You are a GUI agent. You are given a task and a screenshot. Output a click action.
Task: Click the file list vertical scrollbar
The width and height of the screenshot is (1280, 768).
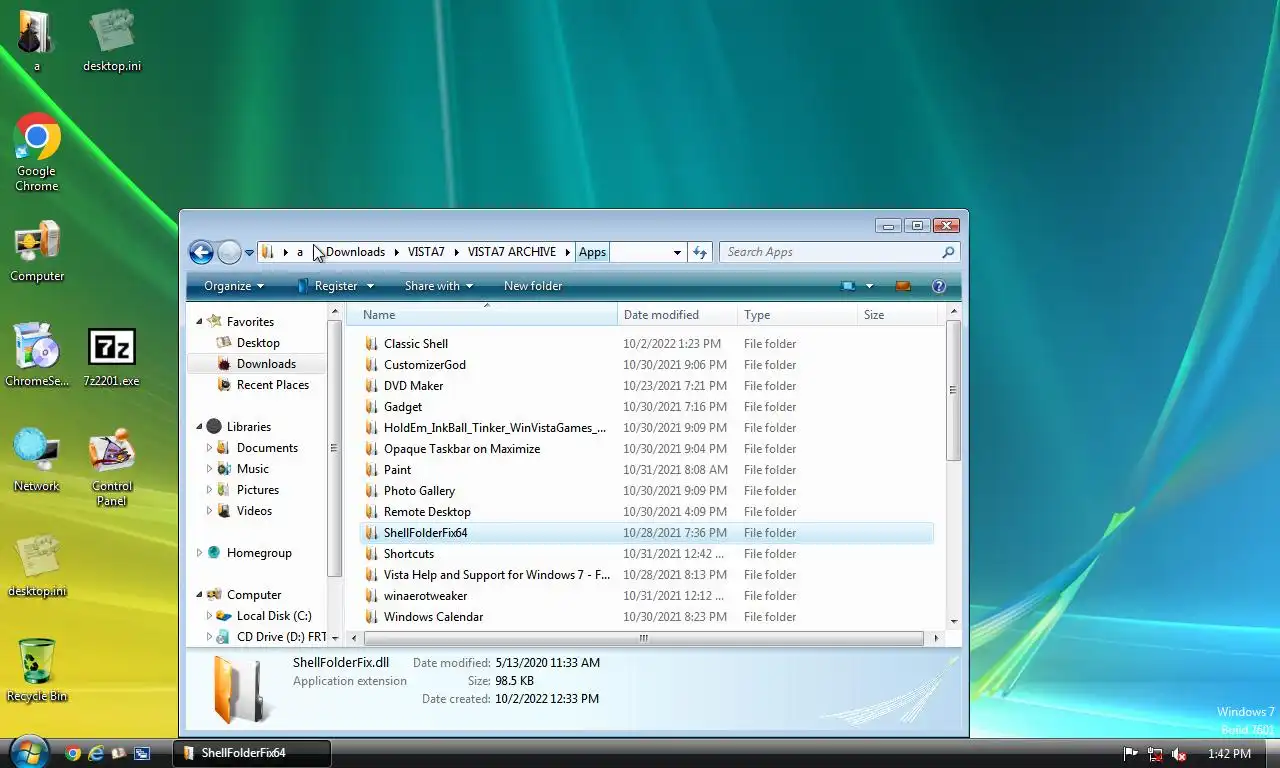tap(954, 390)
